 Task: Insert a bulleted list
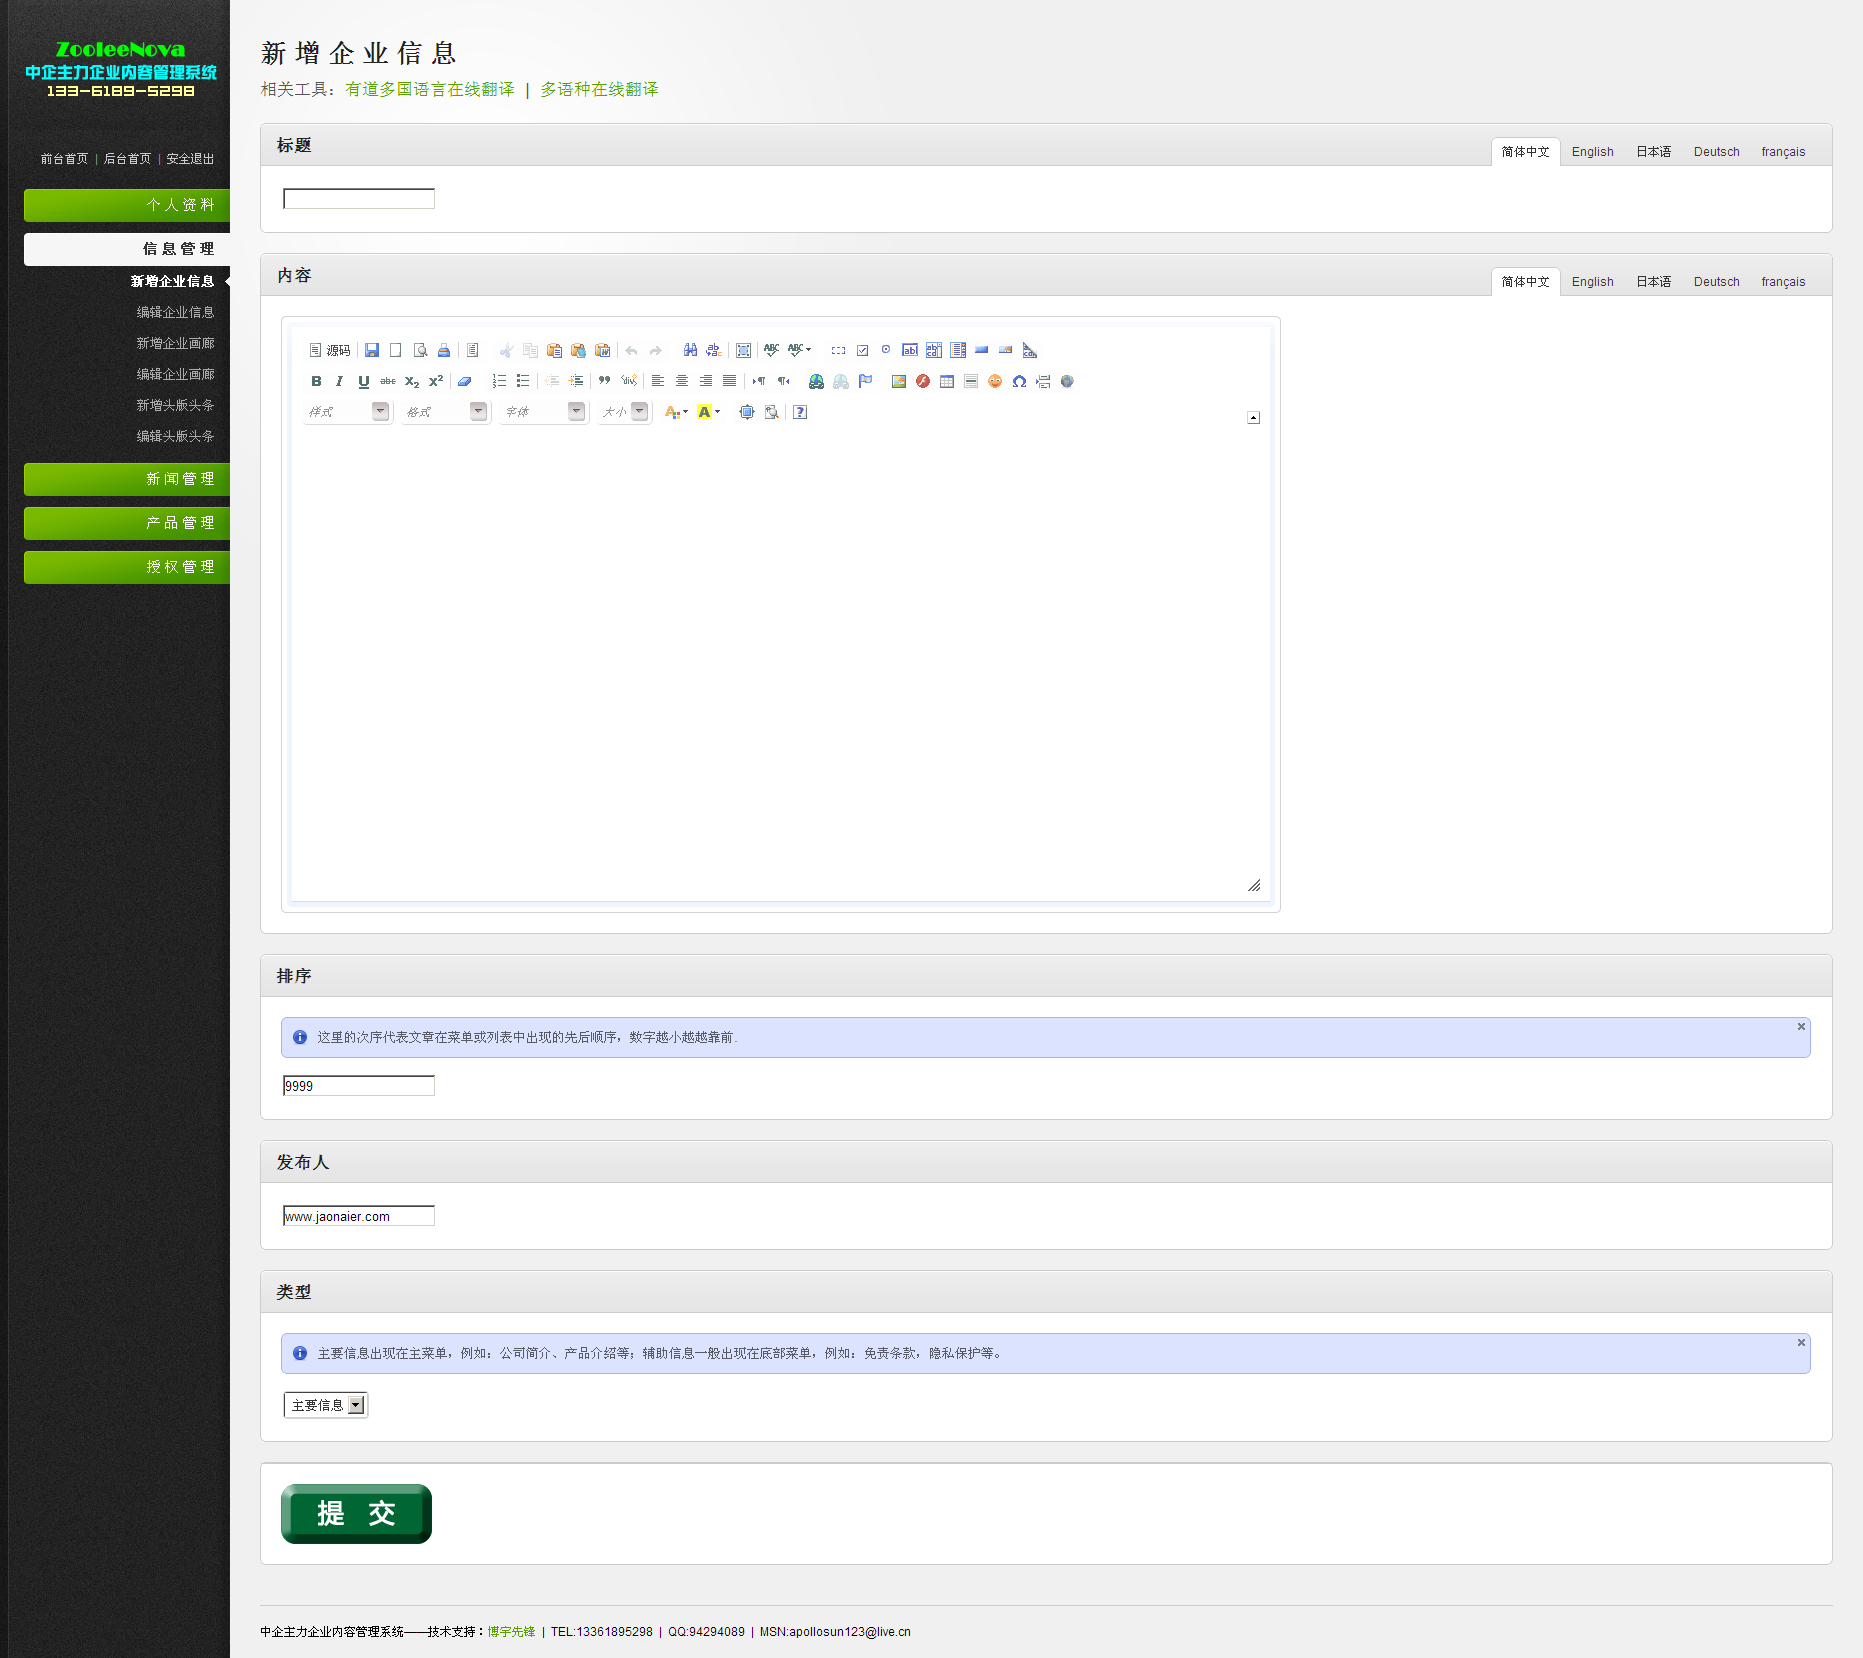point(523,381)
